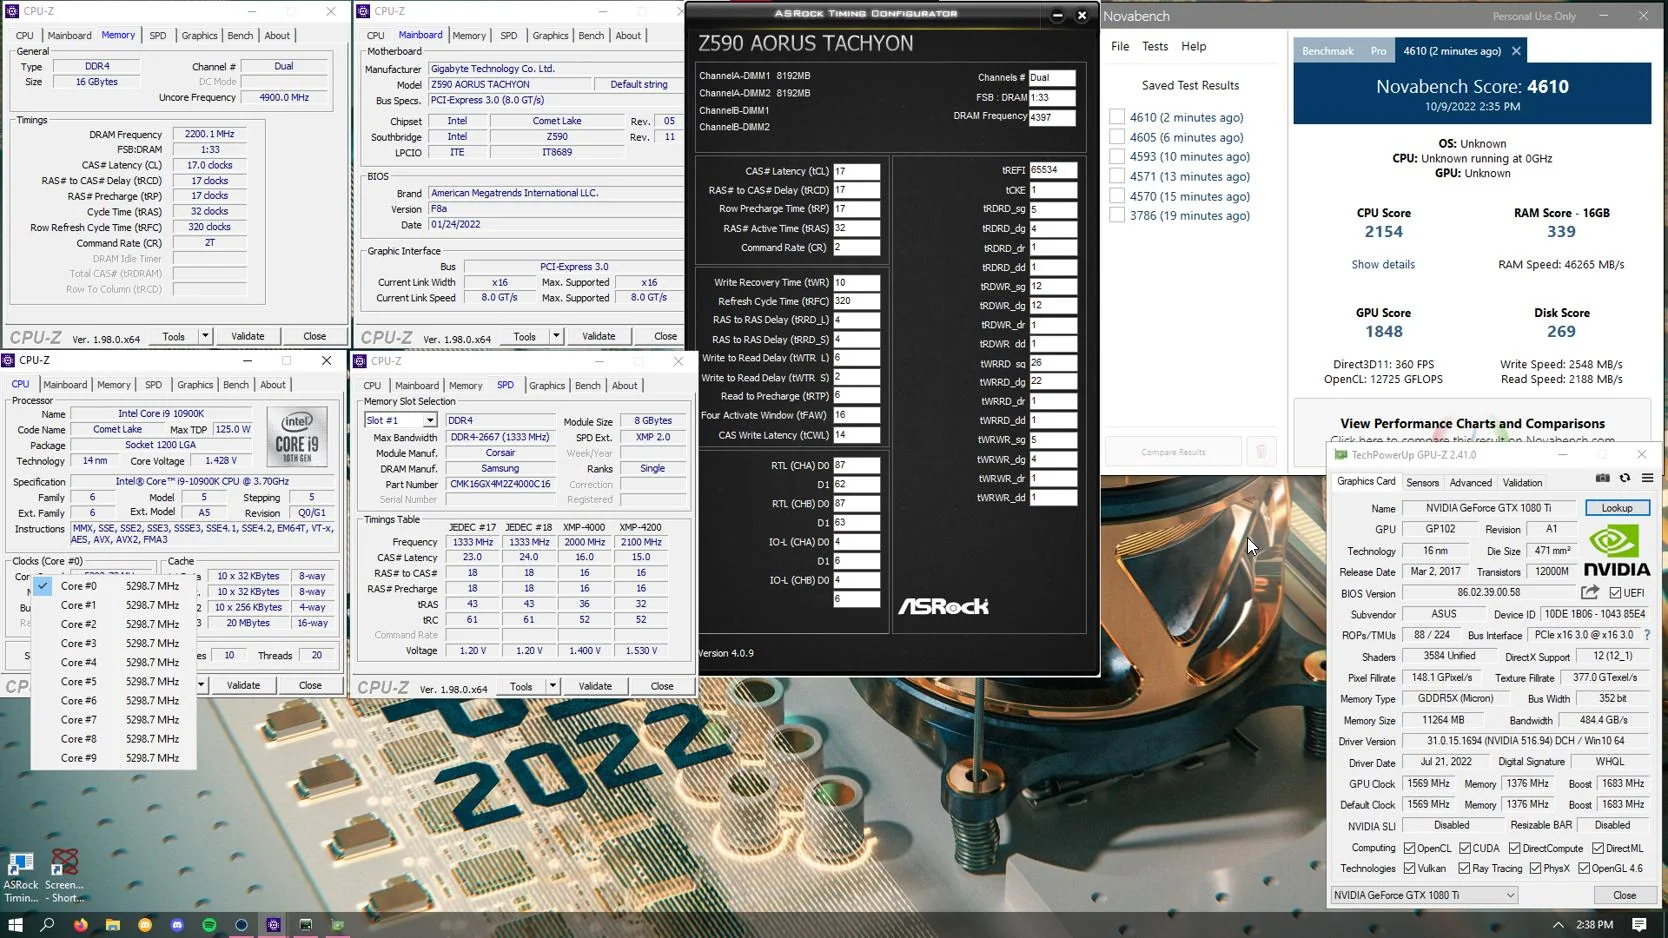Open Firefox from the taskbar
The width and height of the screenshot is (1668, 938).
tap(80, 925)
